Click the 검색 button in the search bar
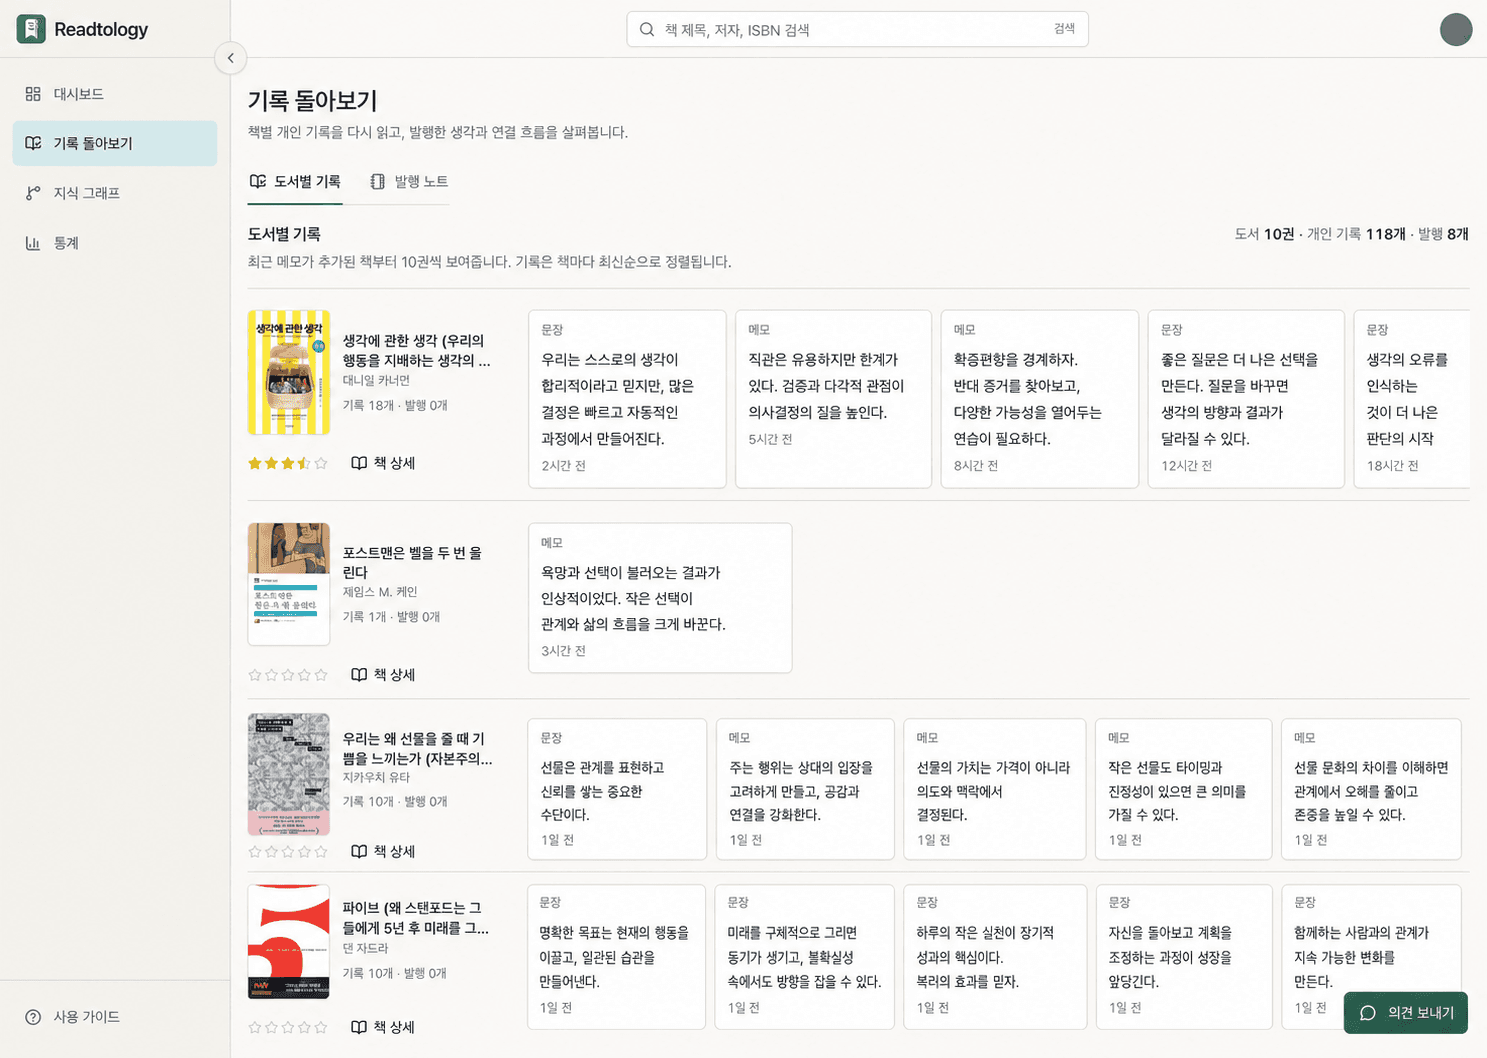The height and width of the screenshot is (1058, 1487). click(x=1064, y=29)
